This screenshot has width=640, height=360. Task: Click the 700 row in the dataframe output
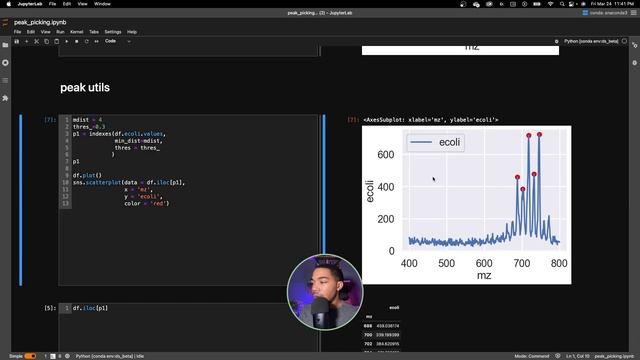point(382,335)
